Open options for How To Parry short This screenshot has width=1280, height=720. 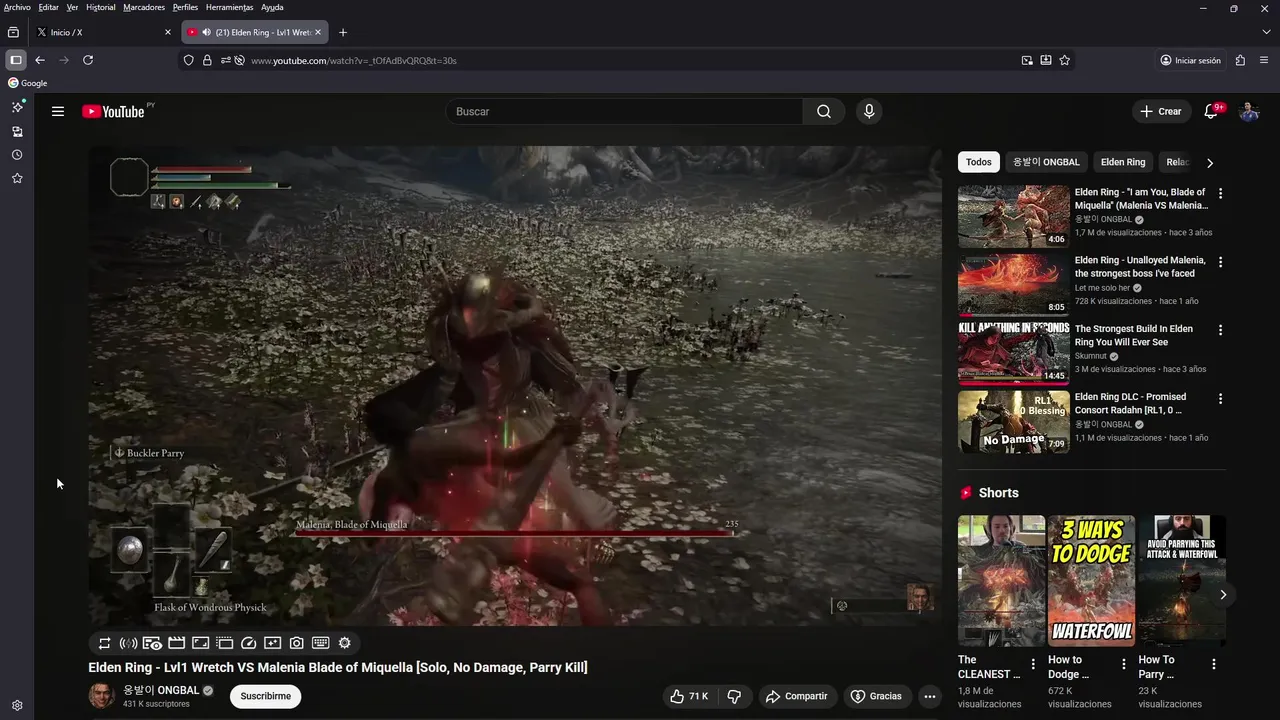[x=1214, y=664]
